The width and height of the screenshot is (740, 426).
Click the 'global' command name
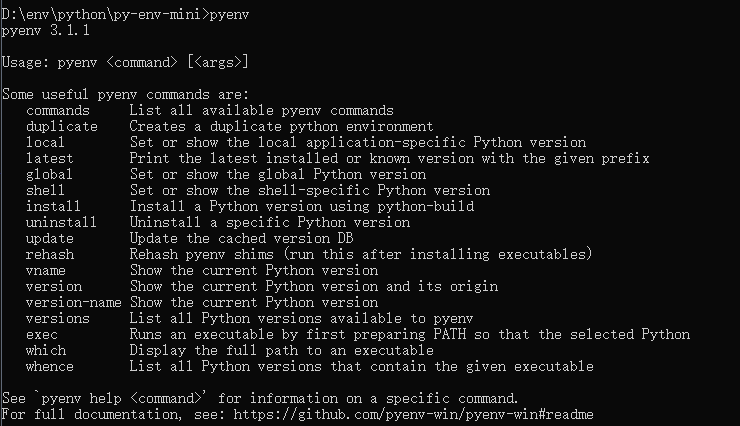tap(50, 174)
